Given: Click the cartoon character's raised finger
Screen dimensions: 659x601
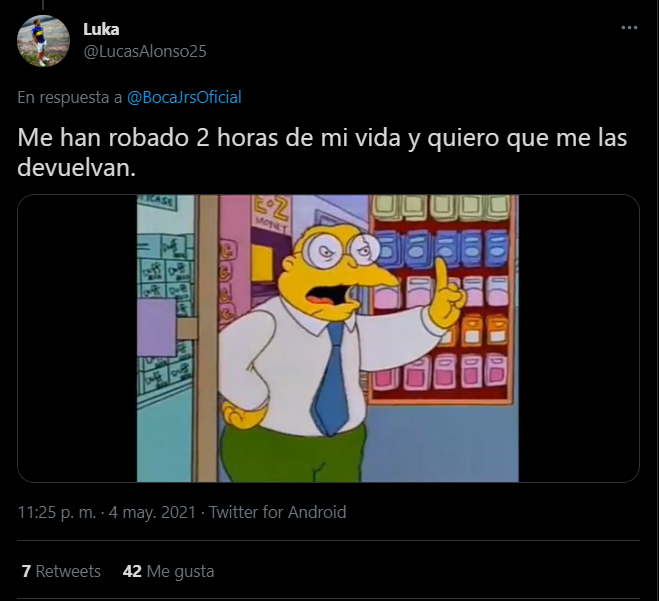Looking at the screenshot, I should (x=441, y=272).
